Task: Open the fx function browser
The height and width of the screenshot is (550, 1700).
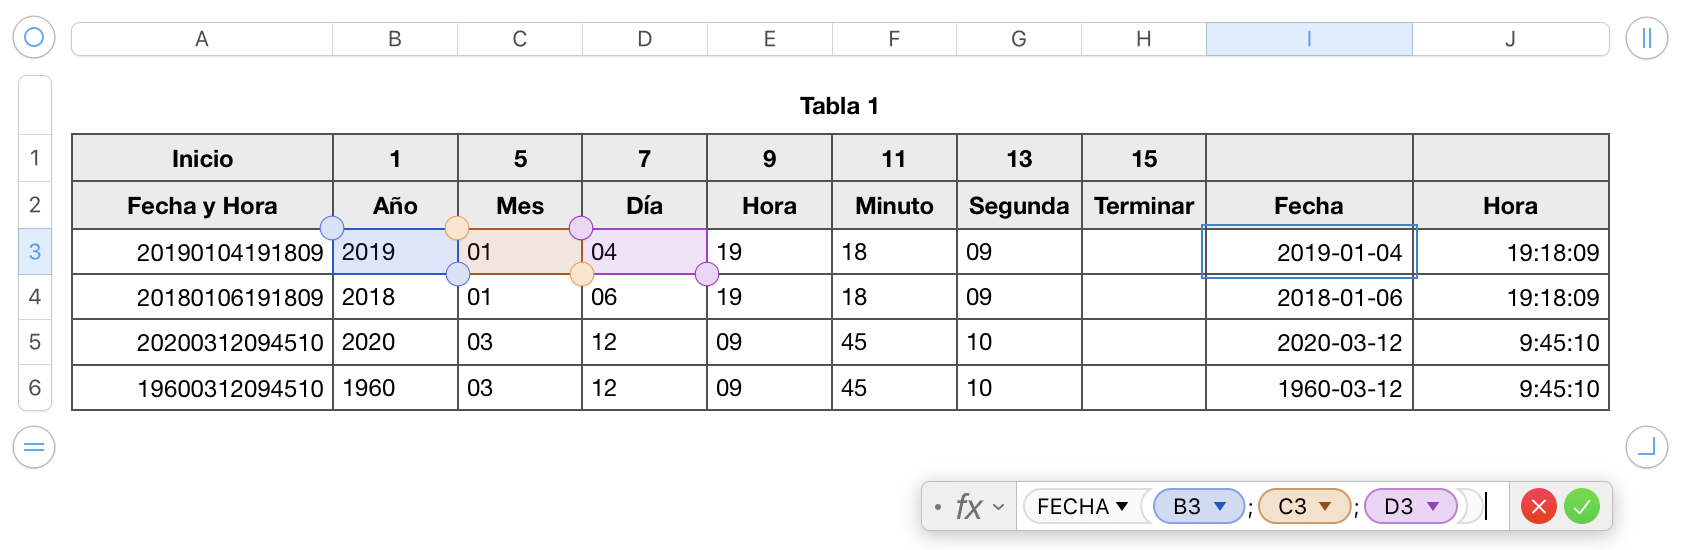Action: pyautogui.click(x=969, y=507)
